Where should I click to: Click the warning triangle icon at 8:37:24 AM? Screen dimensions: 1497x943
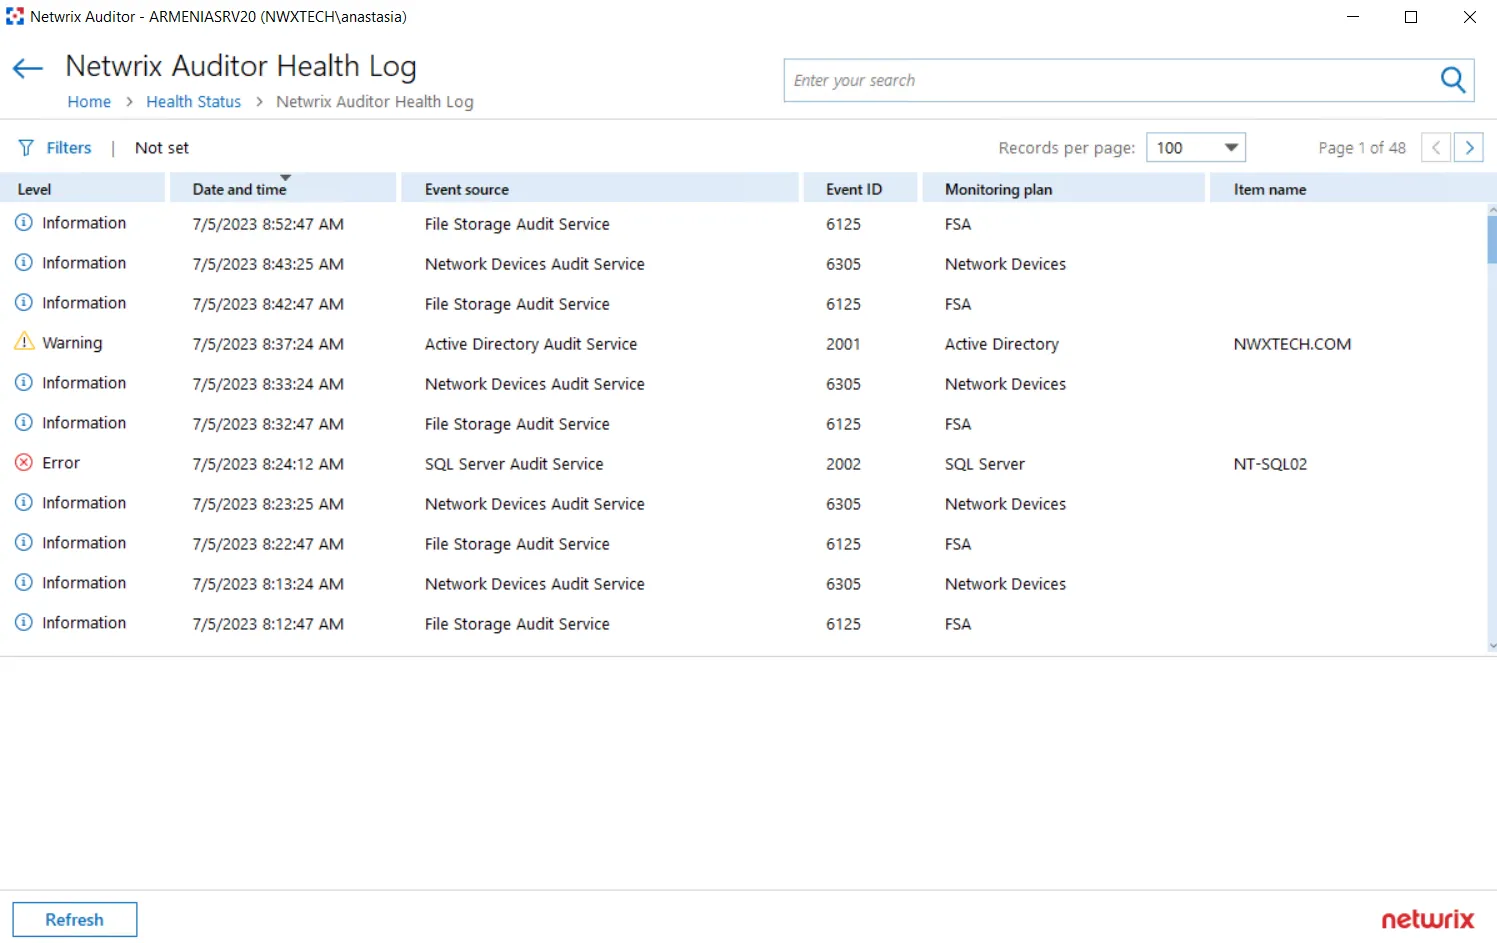coord(24,342)
